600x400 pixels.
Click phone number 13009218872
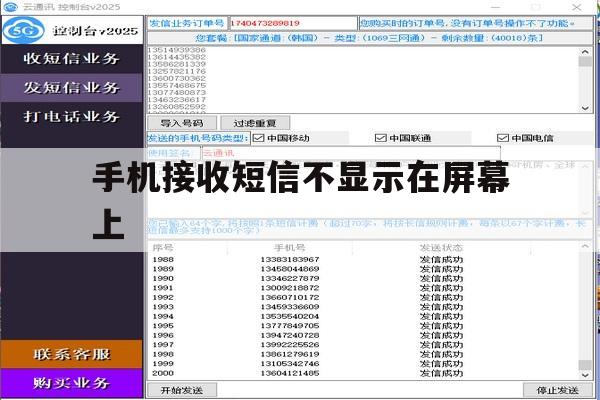click(290, 288)
